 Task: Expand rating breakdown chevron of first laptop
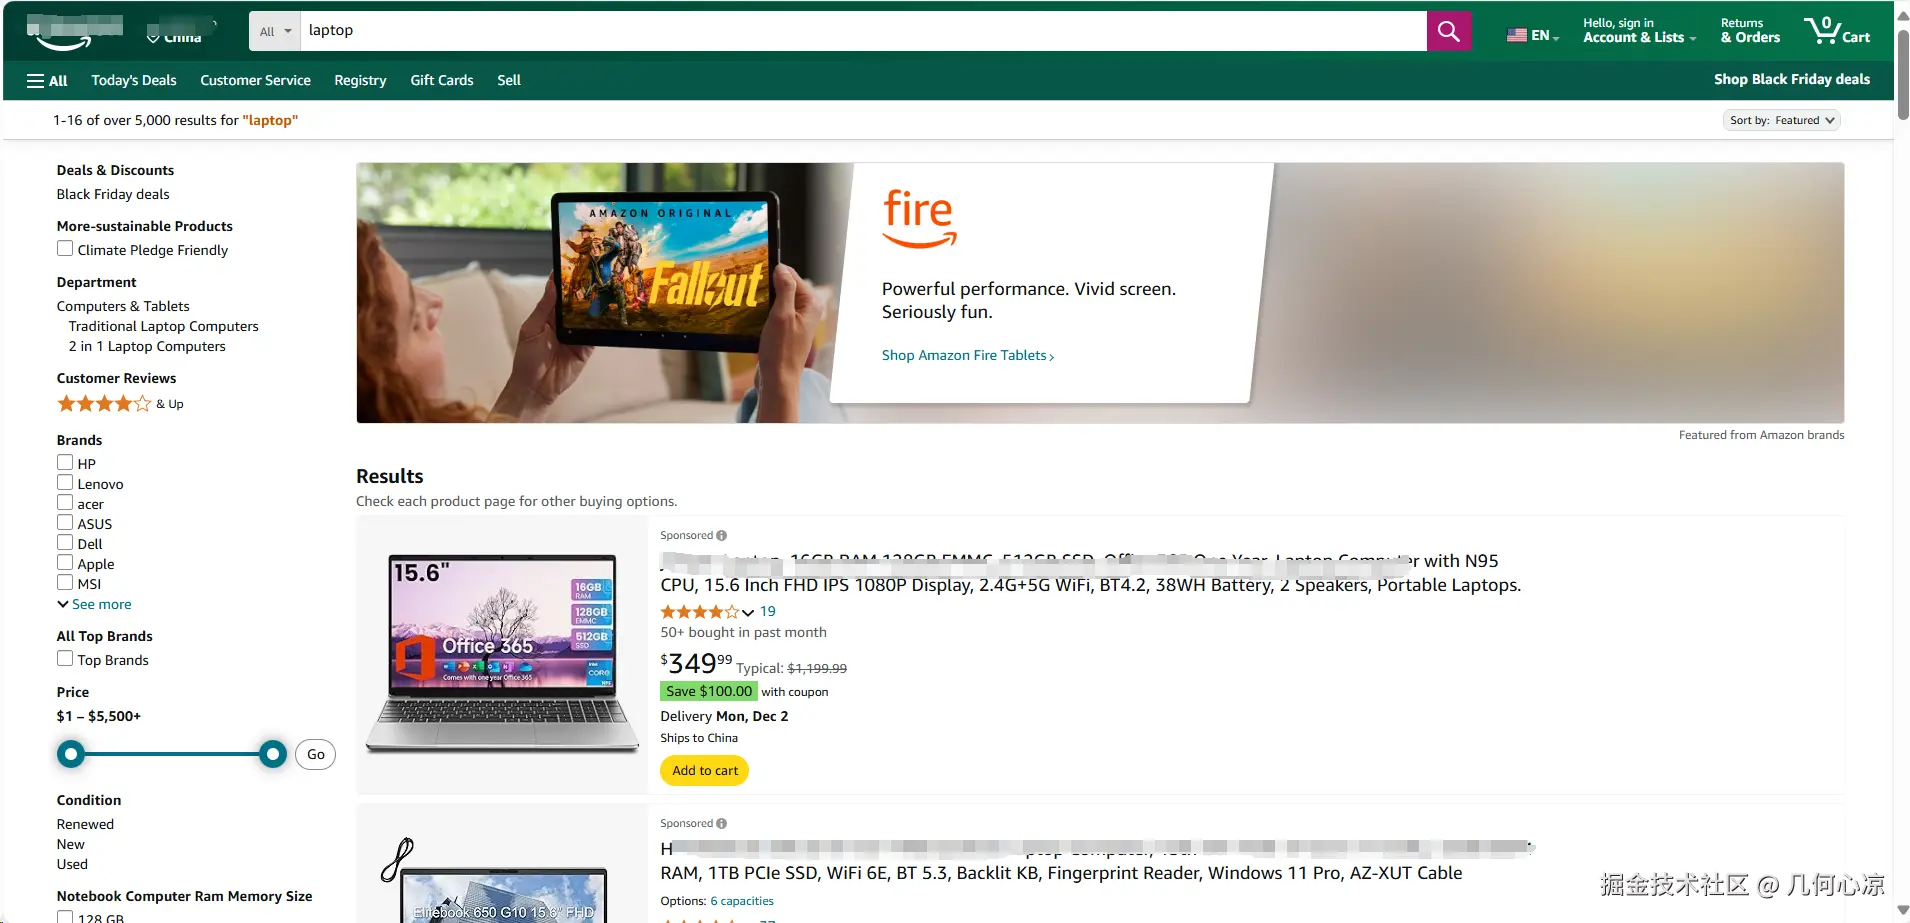coord(748,613)
